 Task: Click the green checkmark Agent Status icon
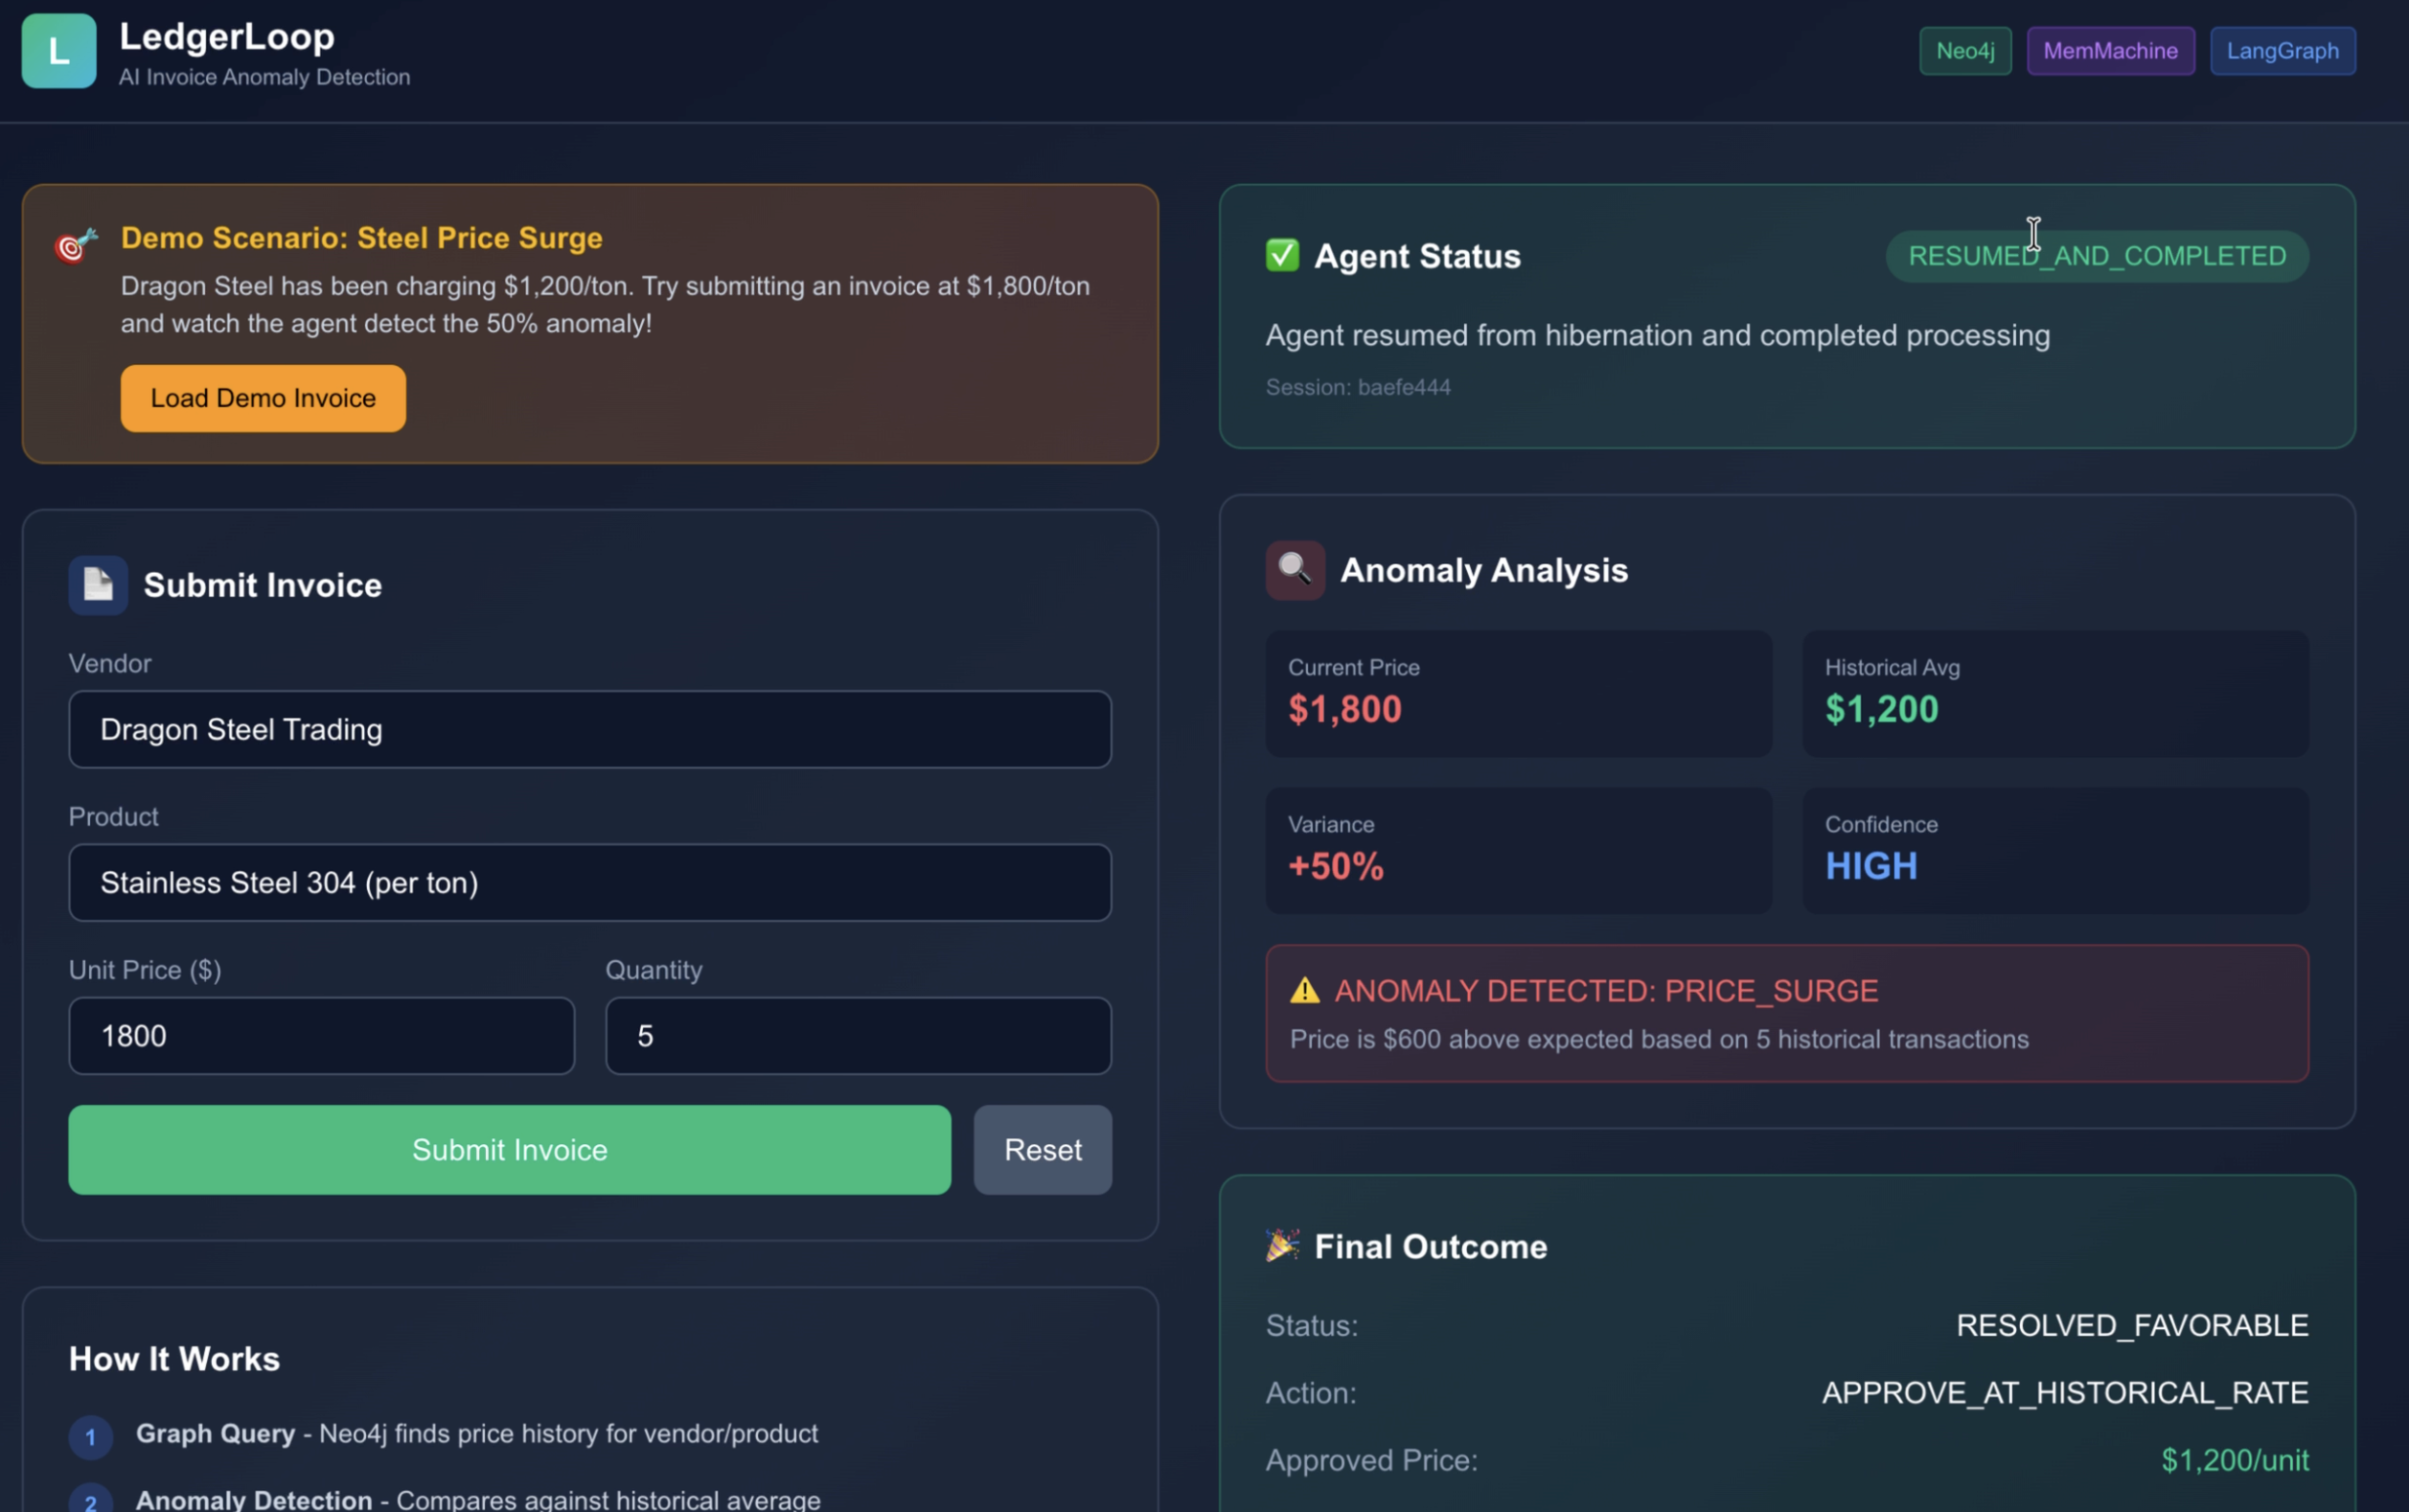[x=1282, y=255]
